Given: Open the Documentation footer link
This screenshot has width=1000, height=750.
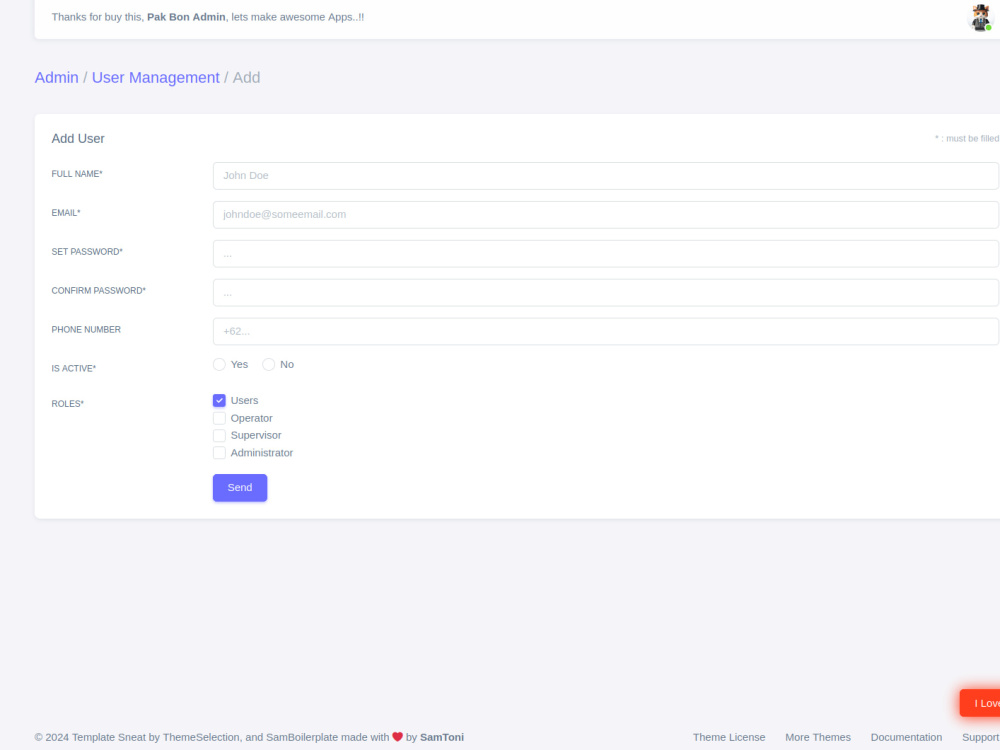Looking at the screenshot, I should [x=906, y=737].
